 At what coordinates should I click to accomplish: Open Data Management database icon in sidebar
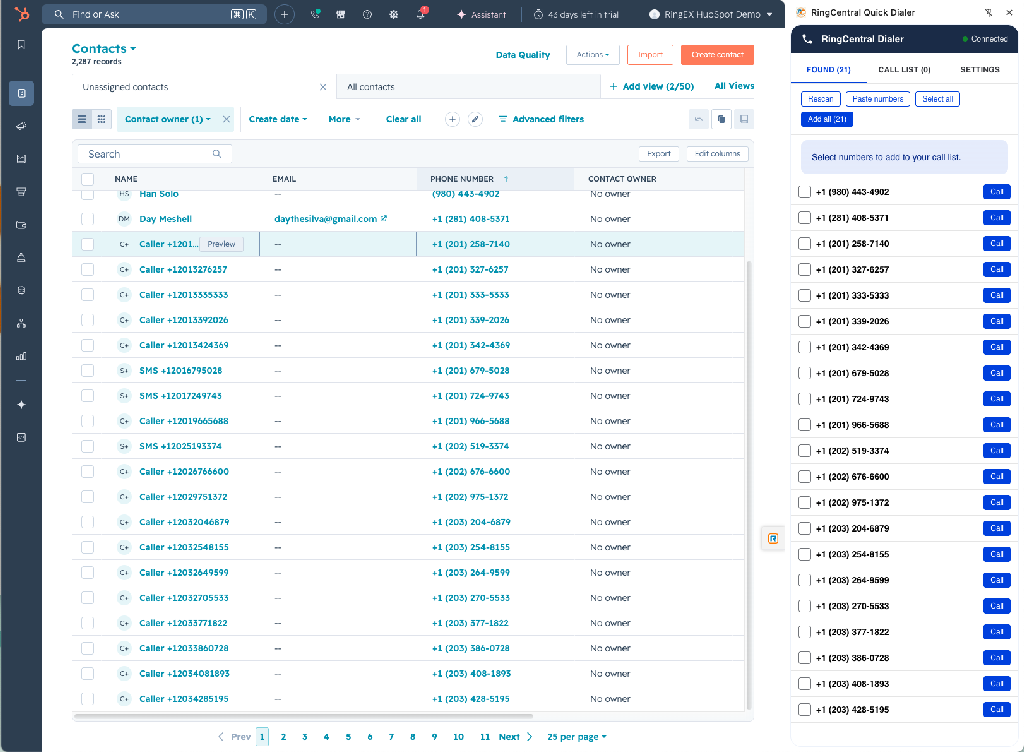(x=22, y=290)
